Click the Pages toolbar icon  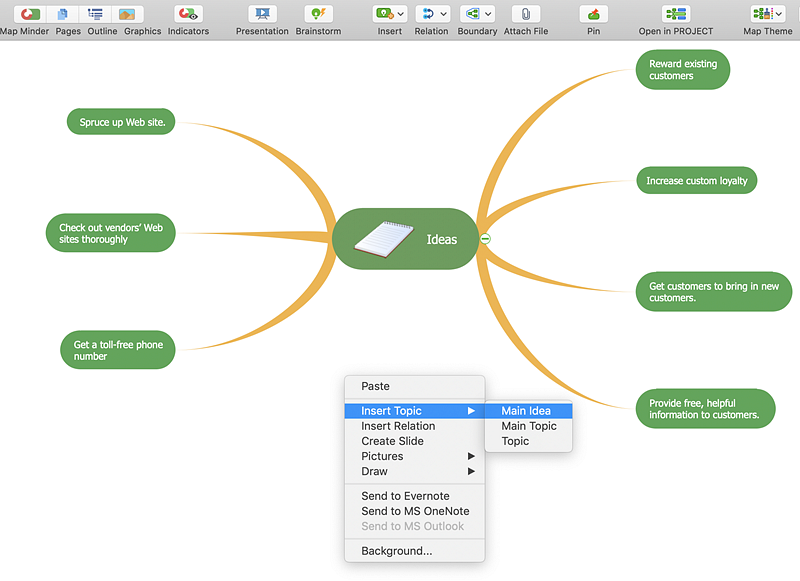point(63,14)
